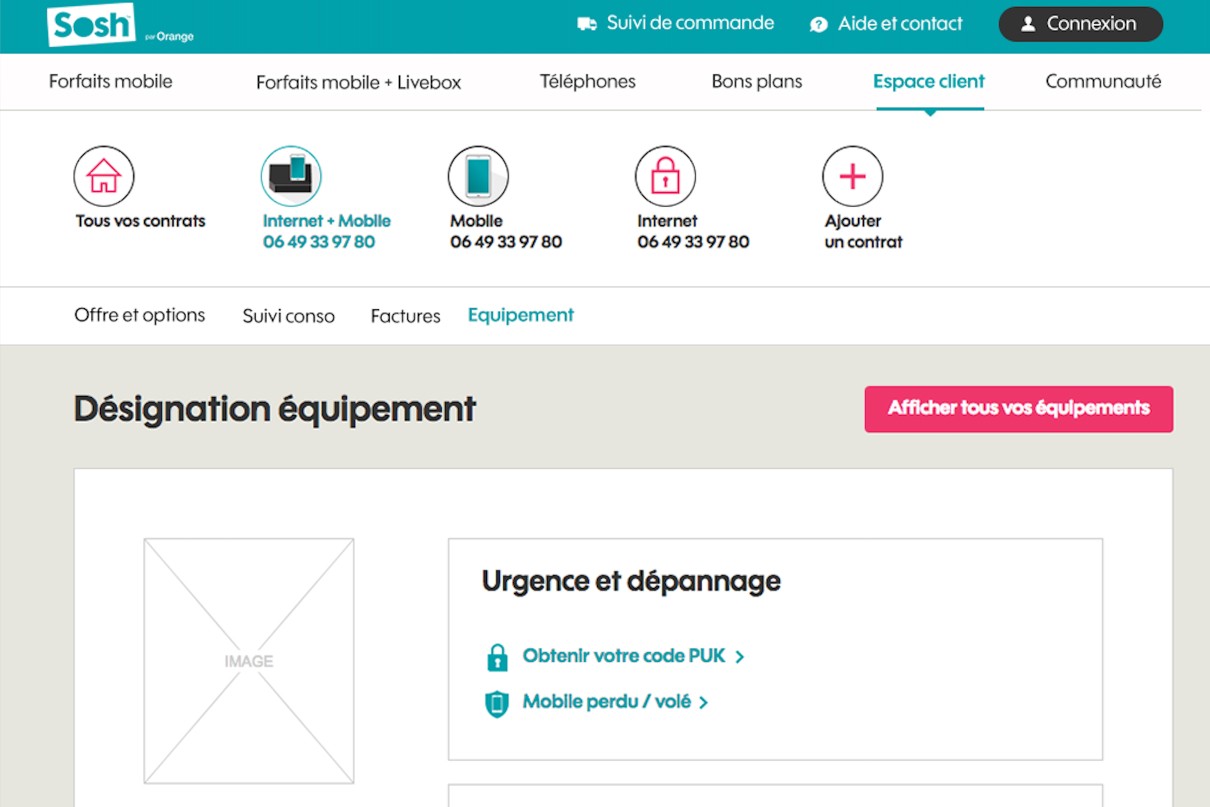Click phone number under Internet contract
The height and width of the screenshot is (807, 1210).
tap(693, 242)
